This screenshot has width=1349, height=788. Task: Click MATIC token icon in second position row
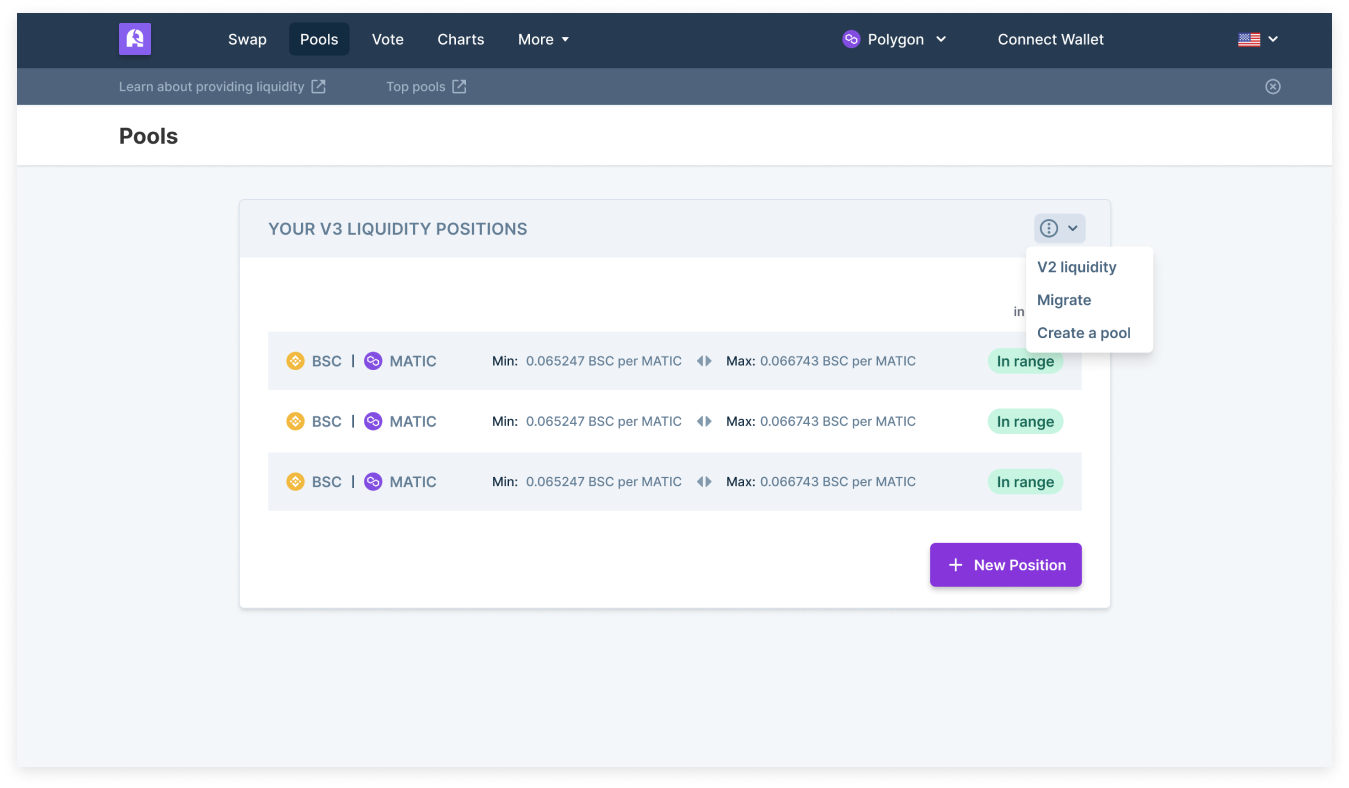pos(373,421)
